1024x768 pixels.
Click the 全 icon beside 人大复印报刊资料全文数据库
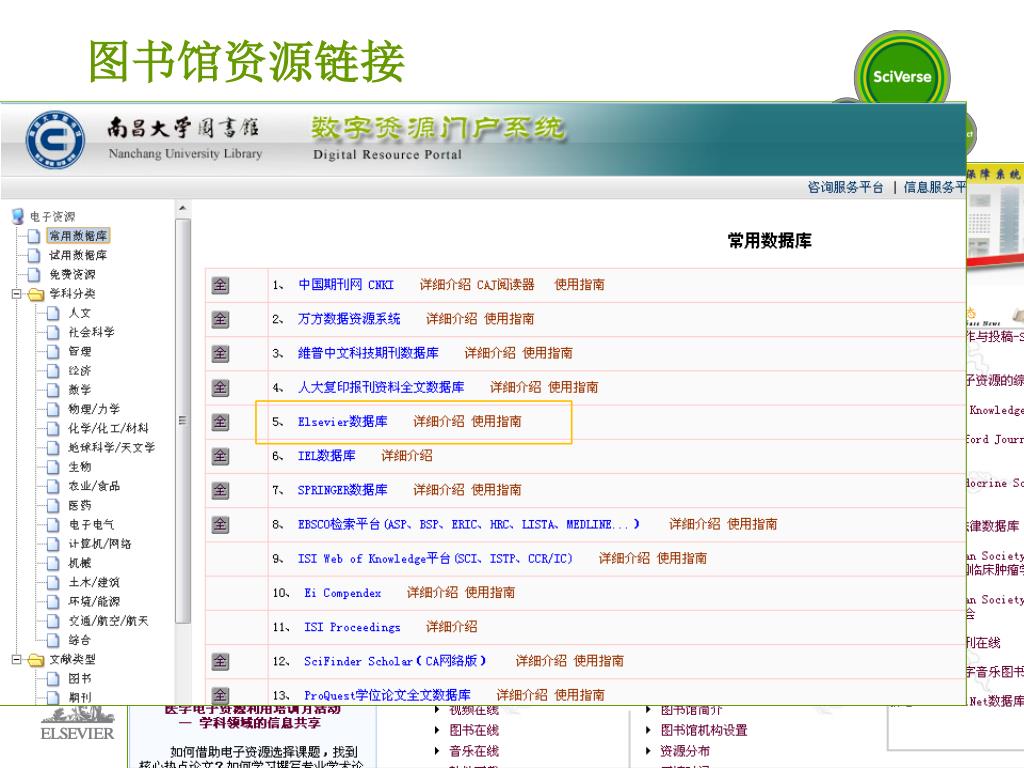pos(220,388)
